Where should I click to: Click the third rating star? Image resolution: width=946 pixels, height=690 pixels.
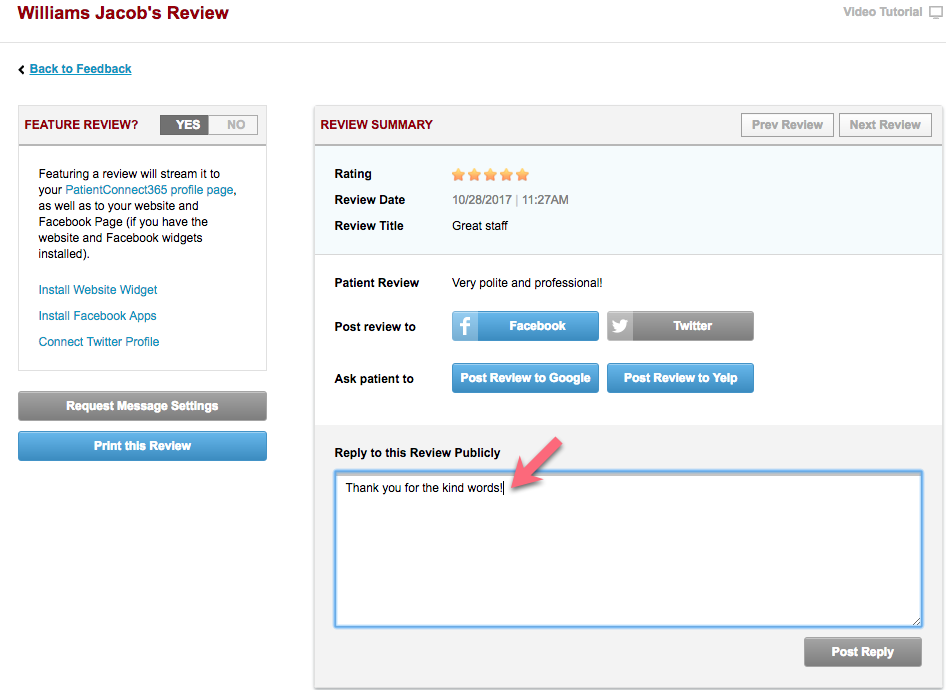point(490,174)
